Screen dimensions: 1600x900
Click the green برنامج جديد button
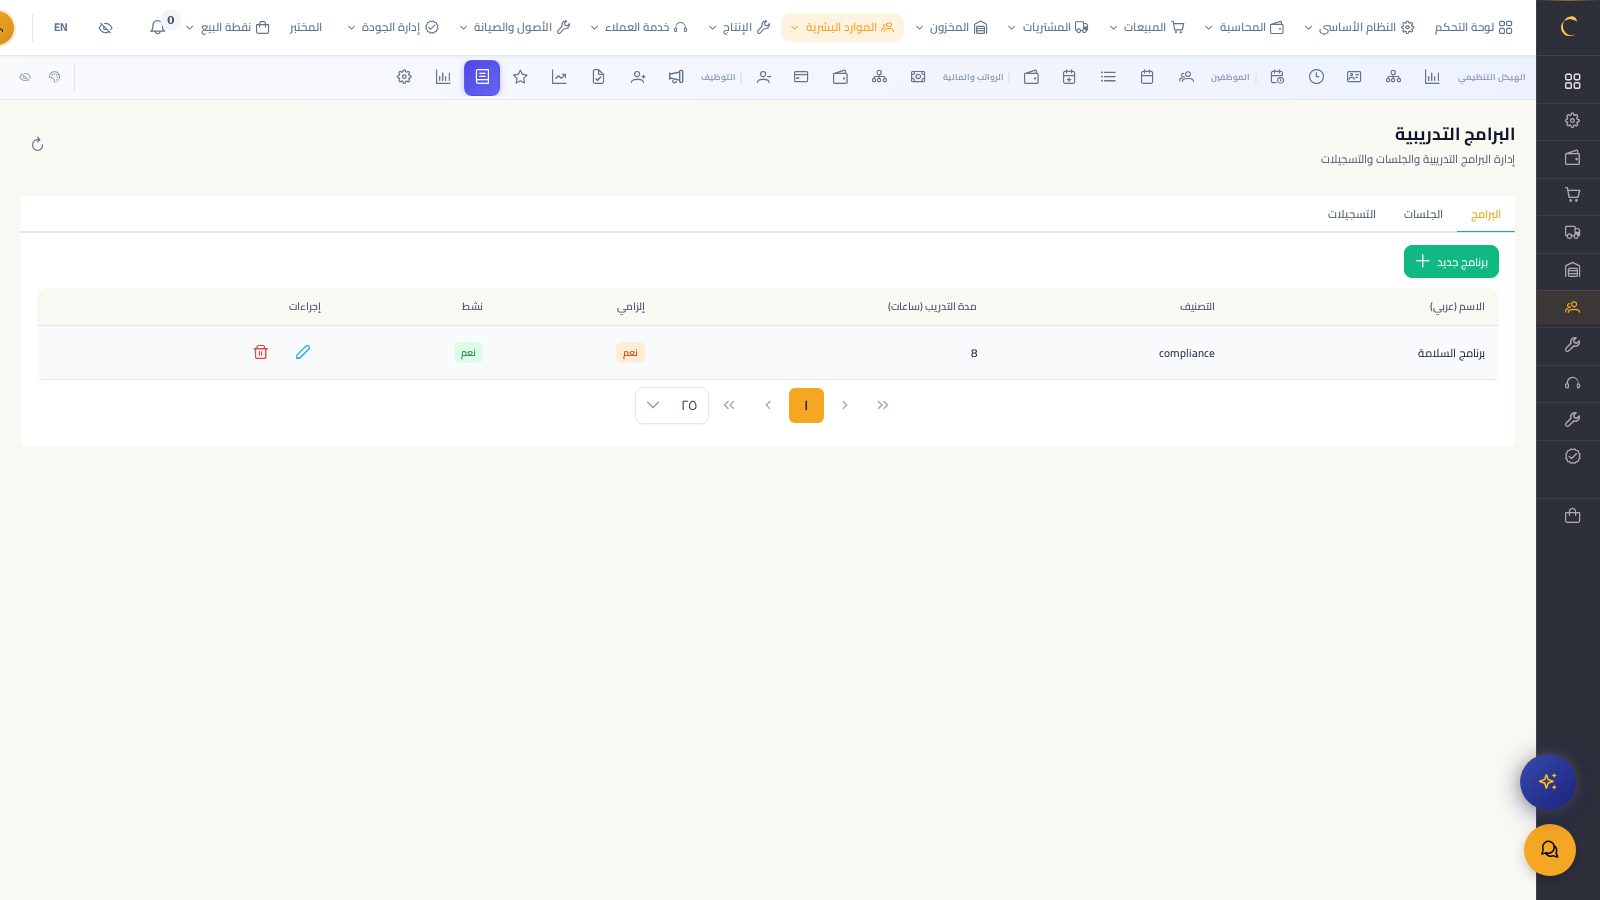click(1451, 261)
